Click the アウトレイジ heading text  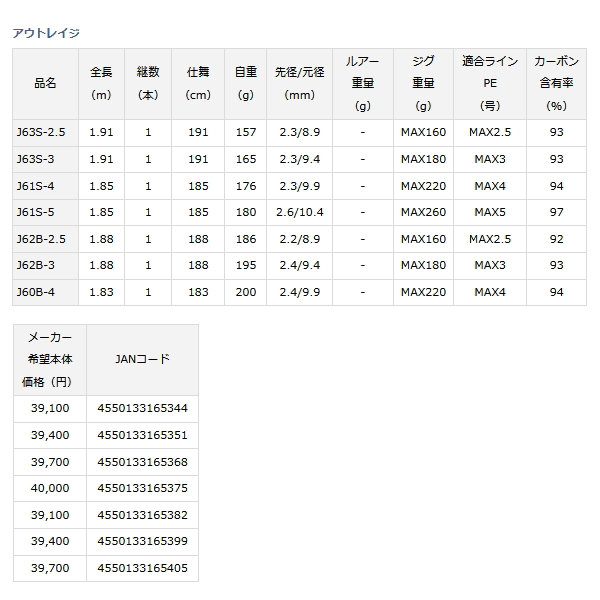(46, 33)
